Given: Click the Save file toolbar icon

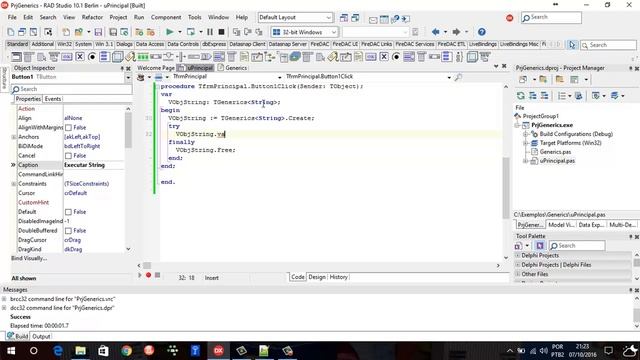Looking at the screenshot, I should 98,32.
